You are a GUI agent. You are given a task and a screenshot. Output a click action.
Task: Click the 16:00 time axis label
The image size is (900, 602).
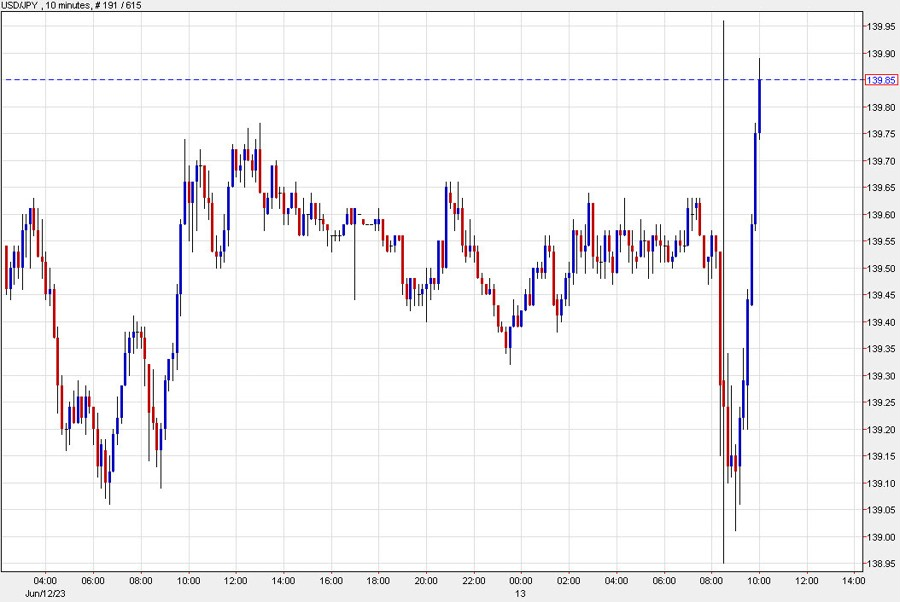click(331, 580)
